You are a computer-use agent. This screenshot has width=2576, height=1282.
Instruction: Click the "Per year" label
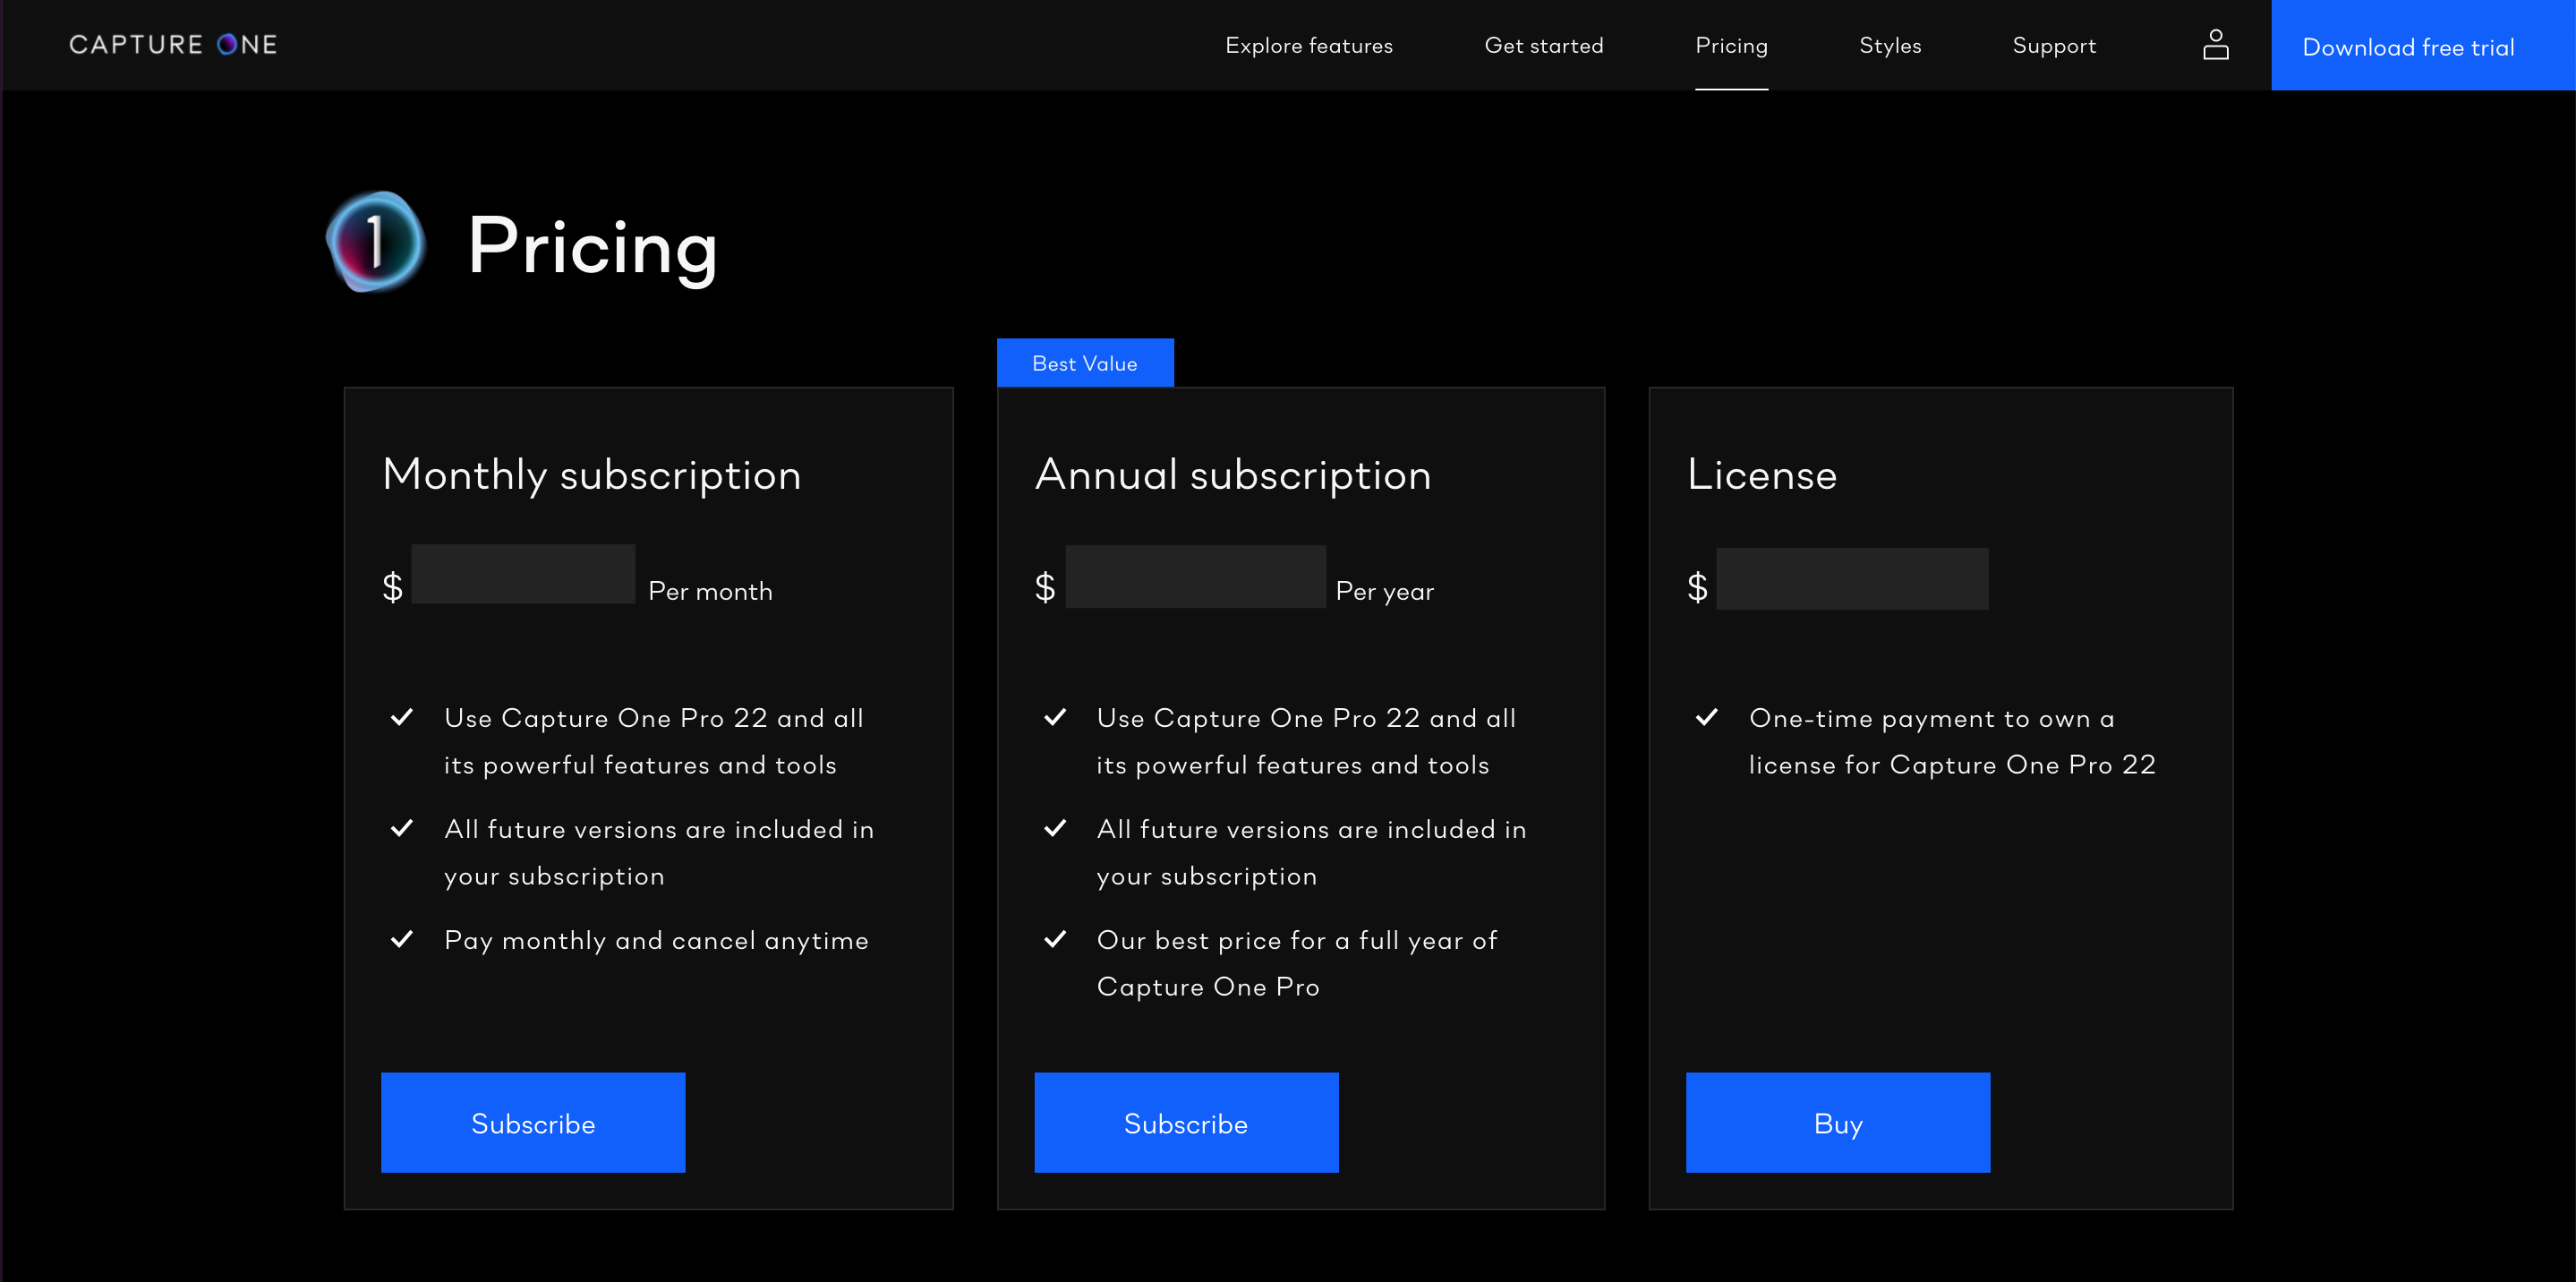tap(1385, 592)
